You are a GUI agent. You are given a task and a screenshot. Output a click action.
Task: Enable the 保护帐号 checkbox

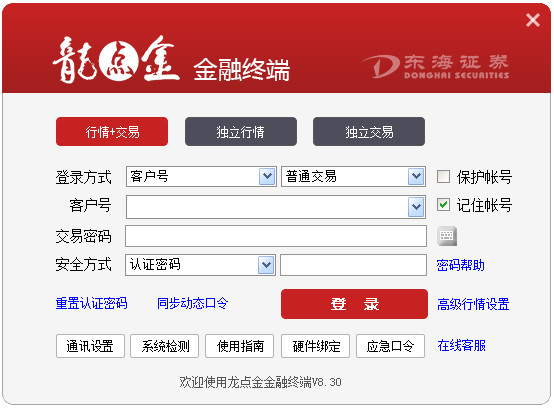[443, 177]
